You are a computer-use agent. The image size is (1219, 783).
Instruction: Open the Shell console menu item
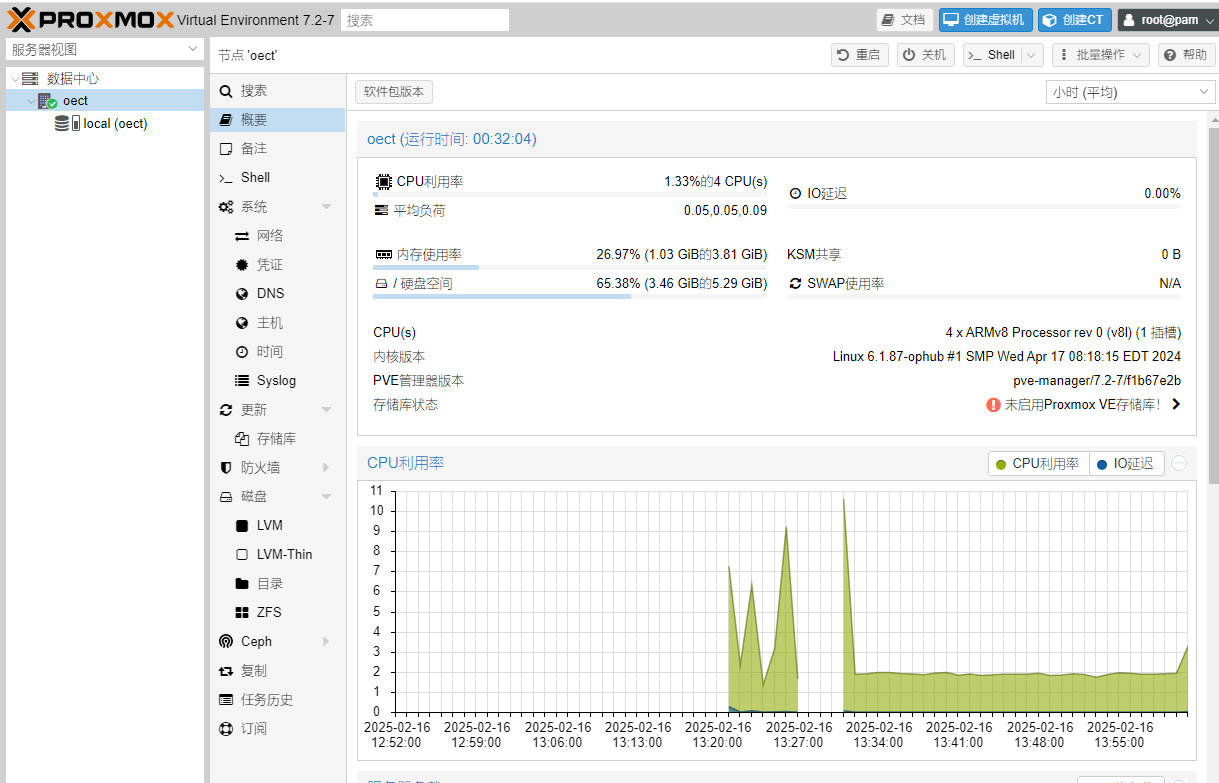tap(255, 177)
